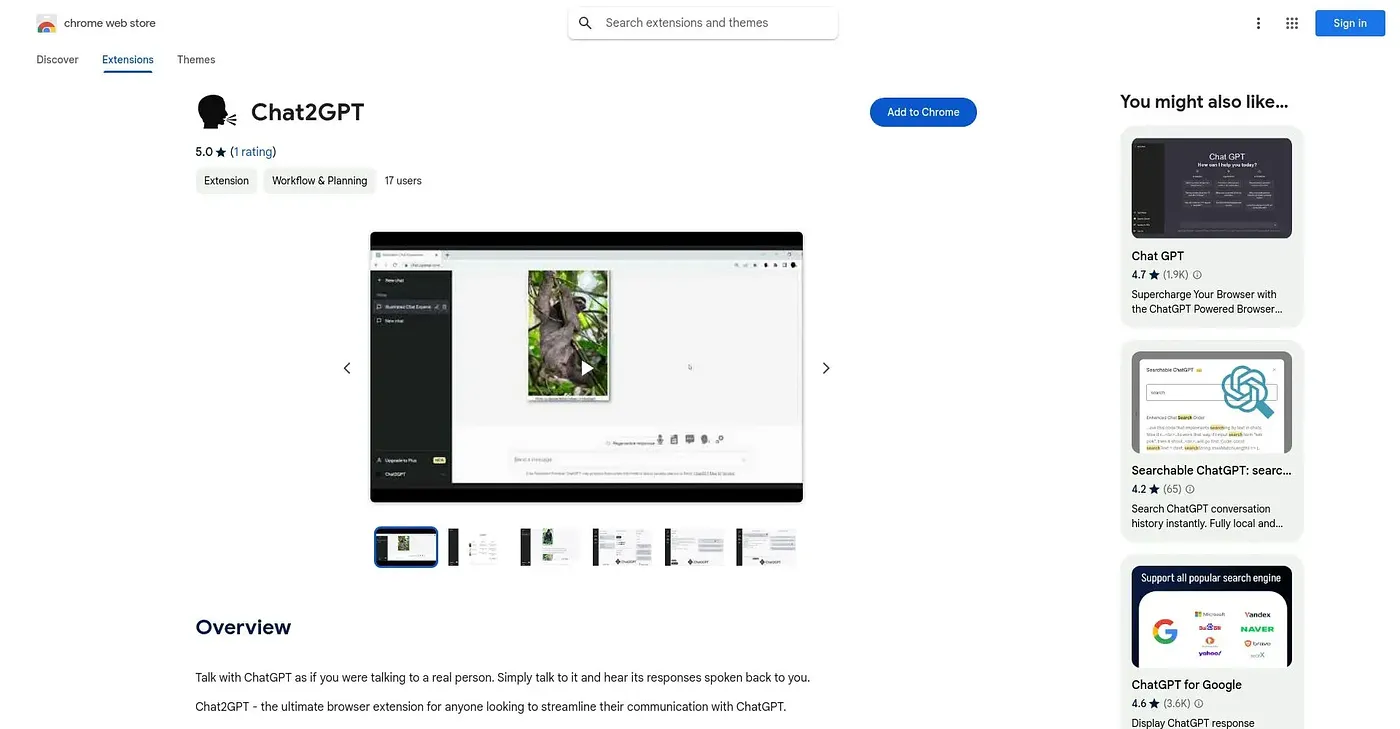Click the Overview heading
1400x729 pixels.
[243, 627]
